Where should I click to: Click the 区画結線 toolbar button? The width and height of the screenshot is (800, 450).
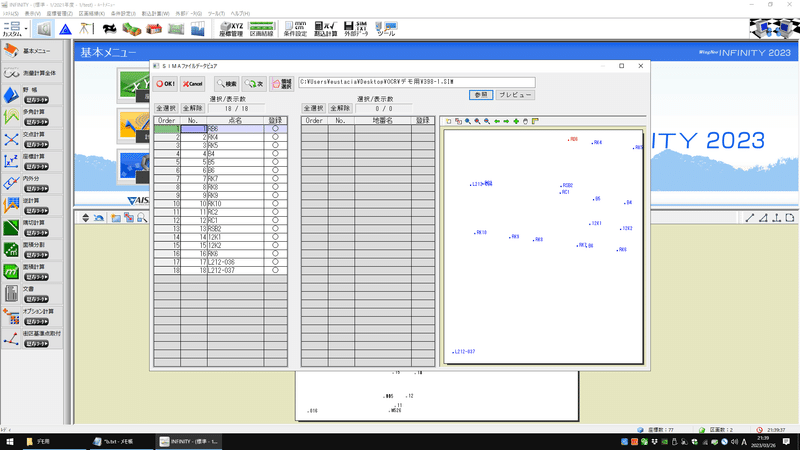tap(261, 29)
